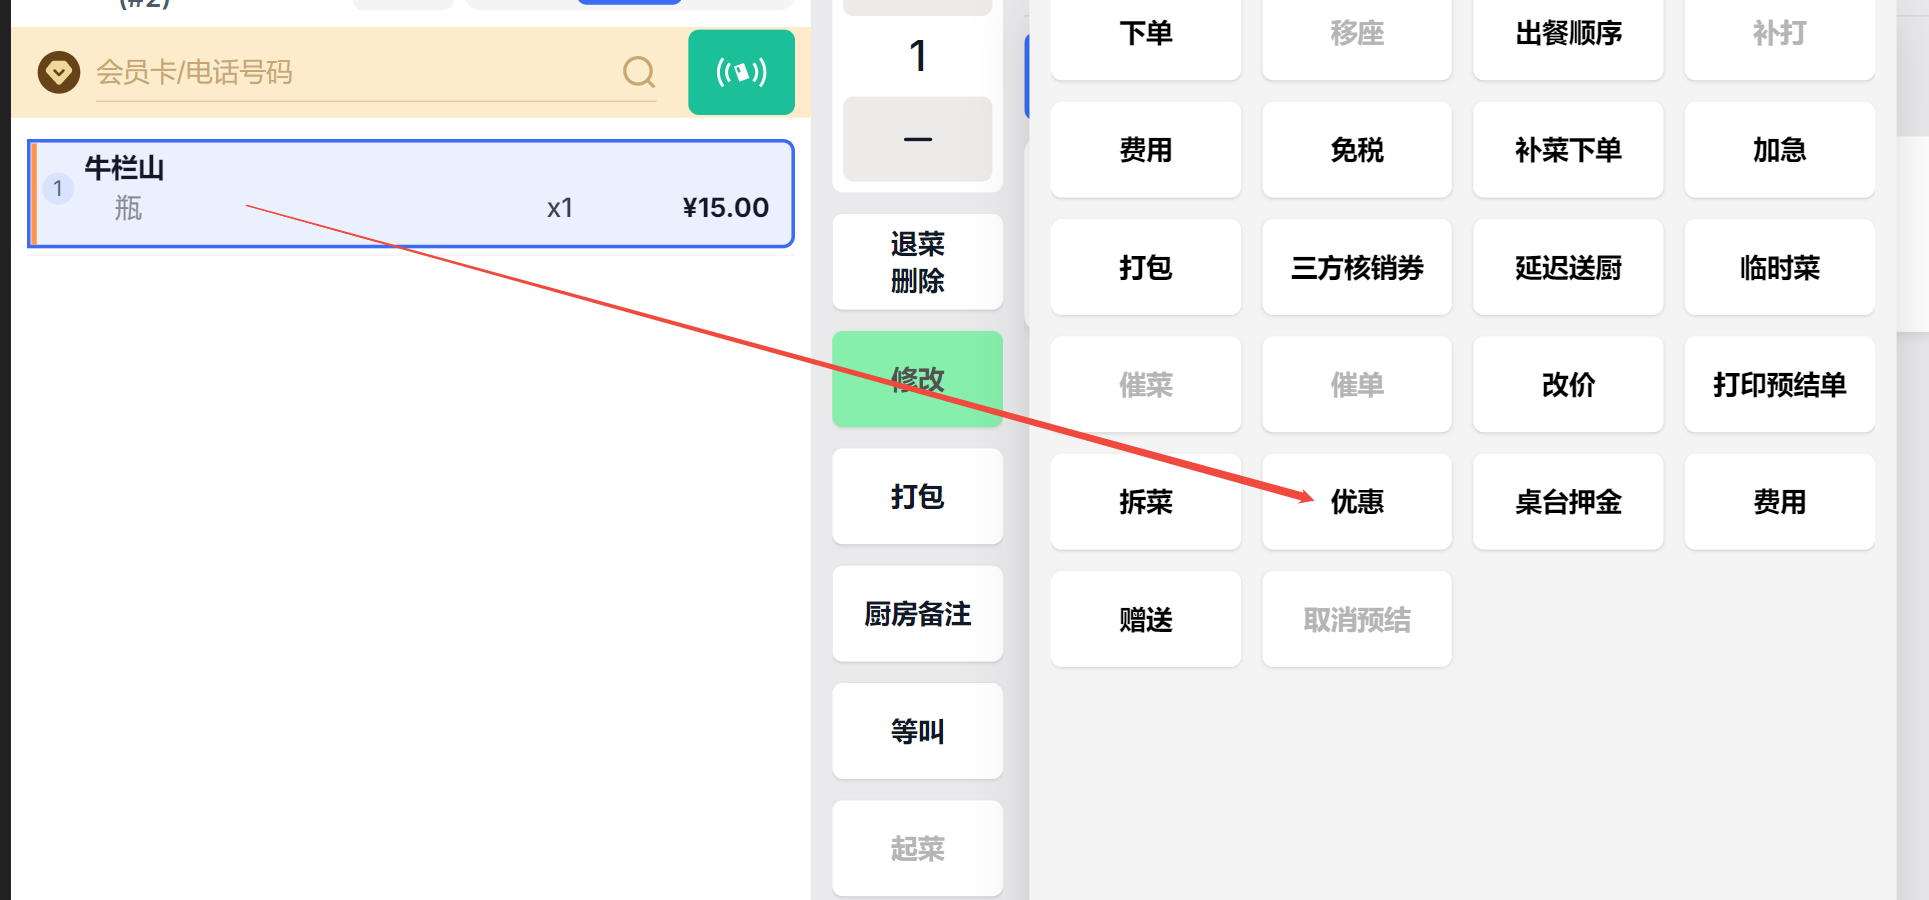Click the 优惠 discount button

[x=1356, y=502]
